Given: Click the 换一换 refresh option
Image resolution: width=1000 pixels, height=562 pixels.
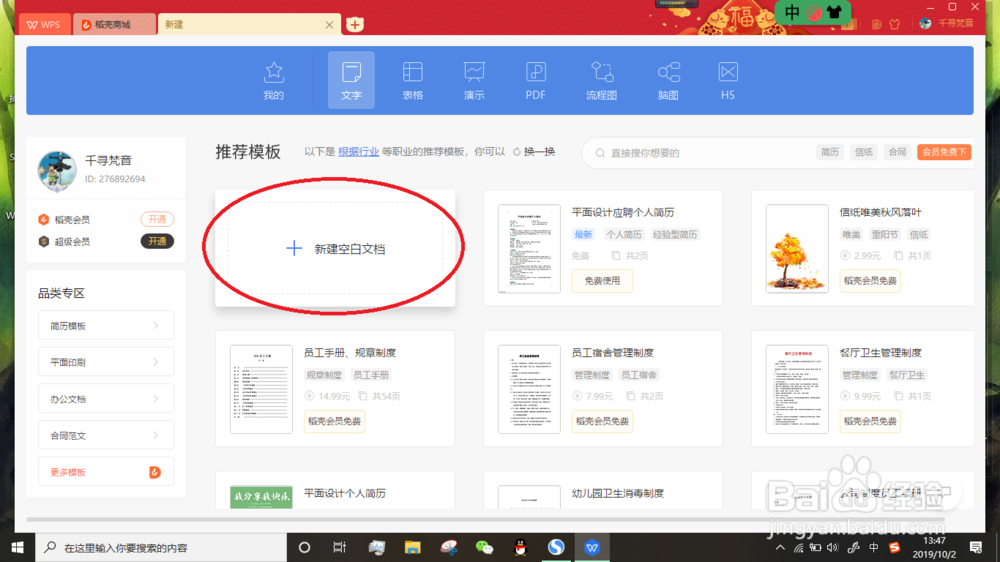Looking at the screenshot, I should 534,152.
